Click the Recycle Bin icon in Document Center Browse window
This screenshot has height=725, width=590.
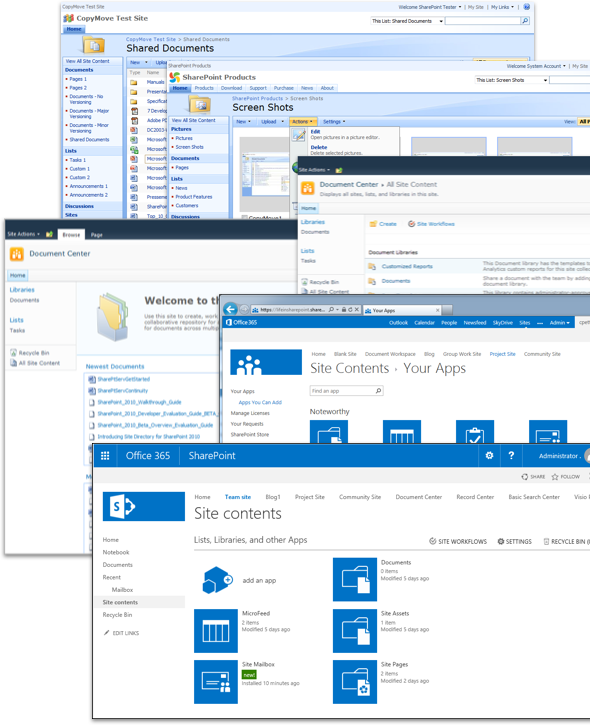tap(13, 353)
